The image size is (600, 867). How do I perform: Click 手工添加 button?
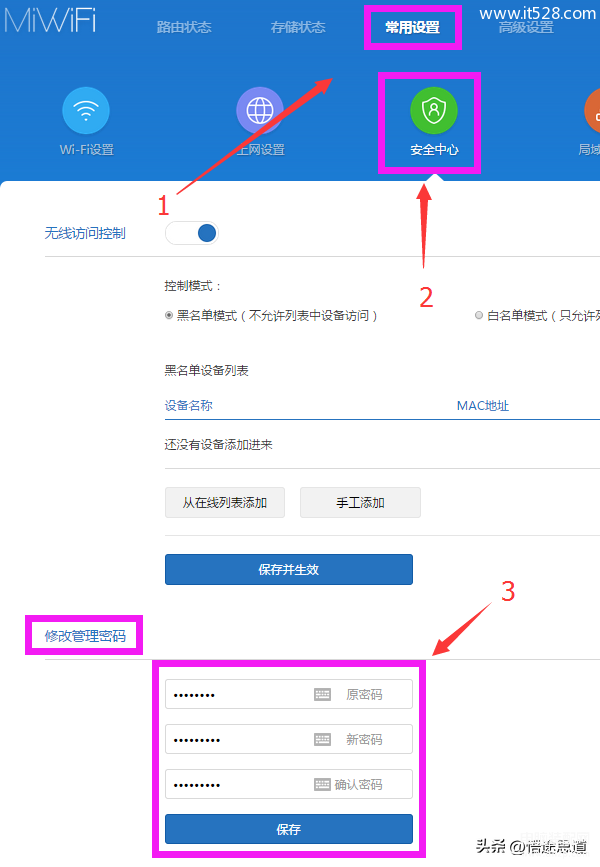point(361,503)
